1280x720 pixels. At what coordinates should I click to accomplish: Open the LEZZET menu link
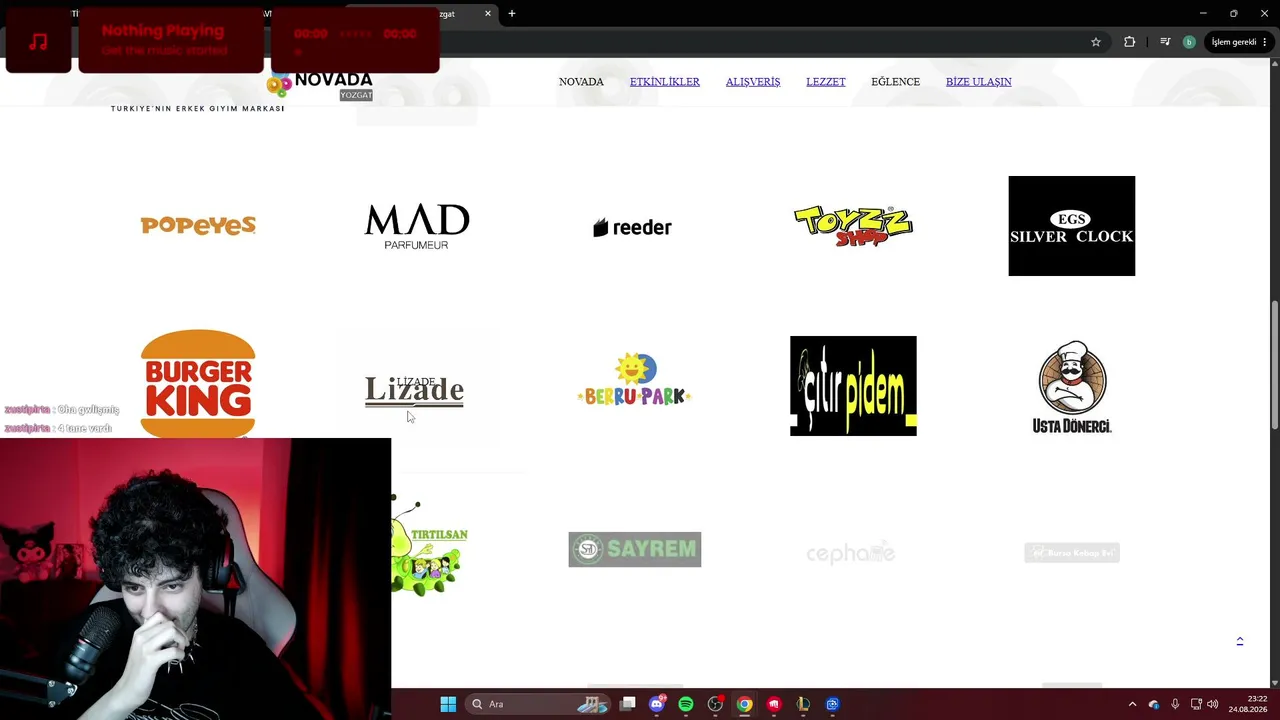pos(826,82)
